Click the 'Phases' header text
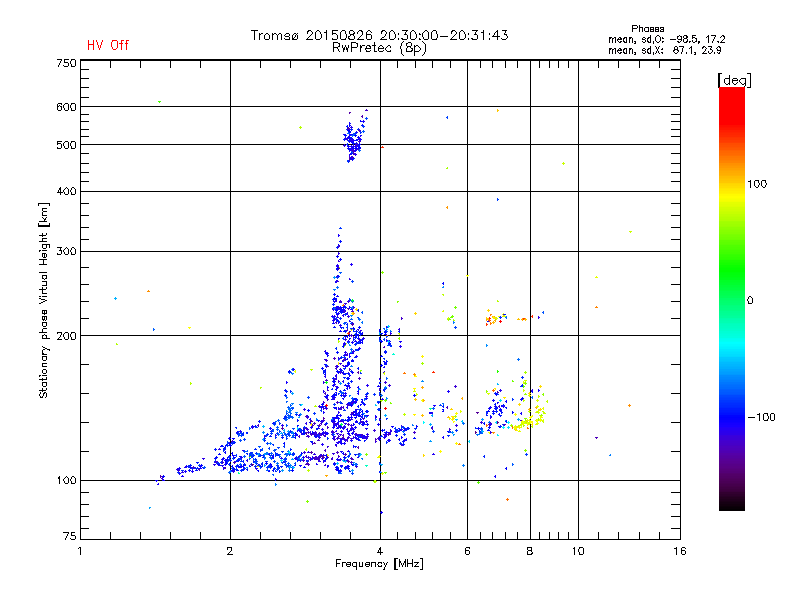Screen dimensions: 800x600 tap(647, 29)
